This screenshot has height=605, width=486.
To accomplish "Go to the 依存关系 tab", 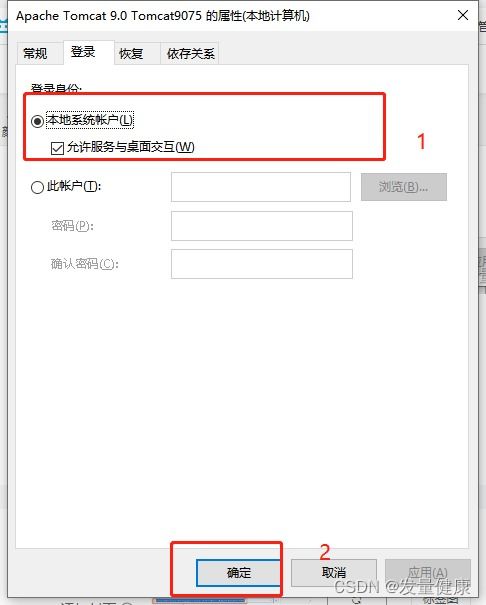I will pyautogui.click(x=191, y=53).
